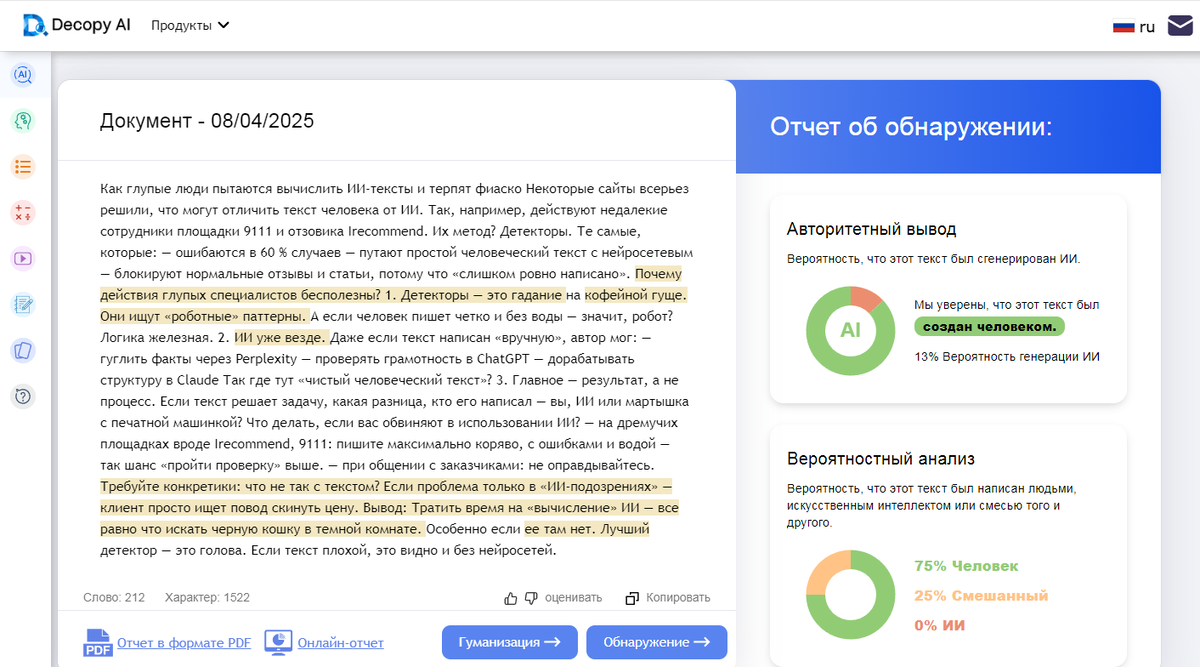Screen dimensions: 1200x667
Task: Click highlighted phrase кофейной гуще
Action: pyautogui.click(x=636, y=295)
